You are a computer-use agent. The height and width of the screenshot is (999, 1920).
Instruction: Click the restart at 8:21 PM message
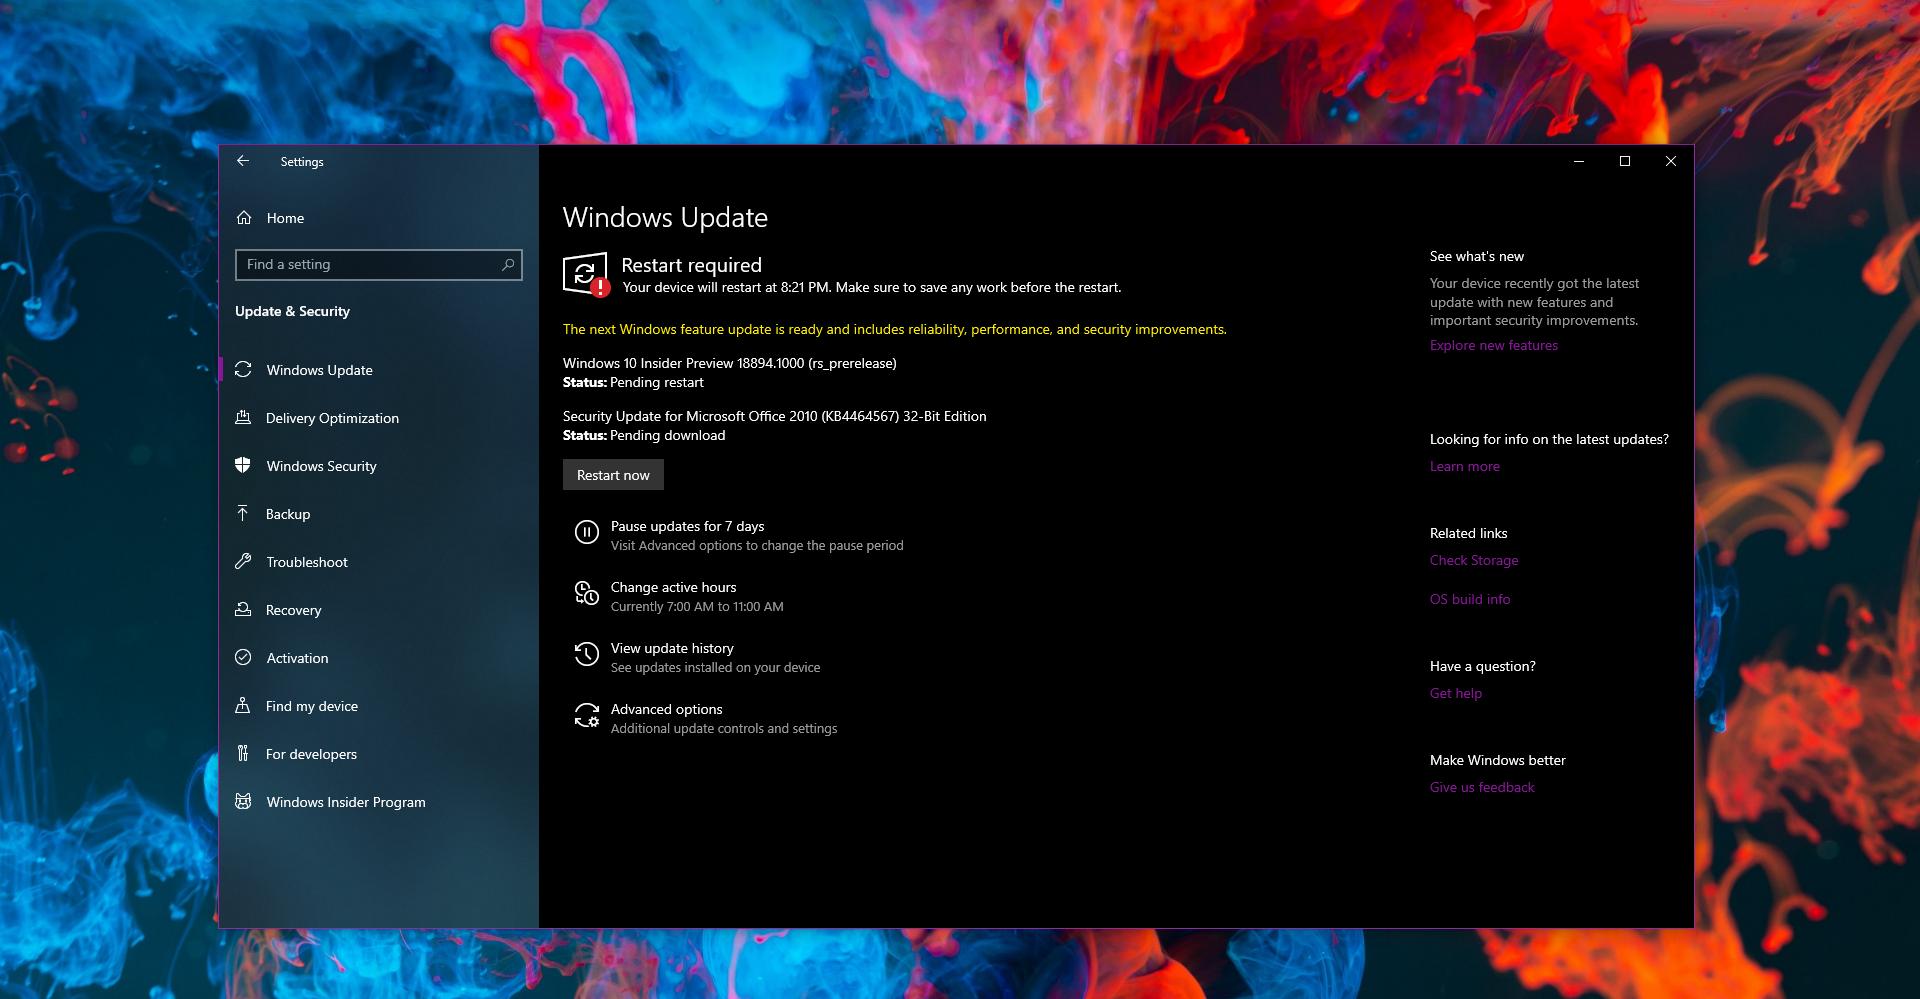coord(871,287)
